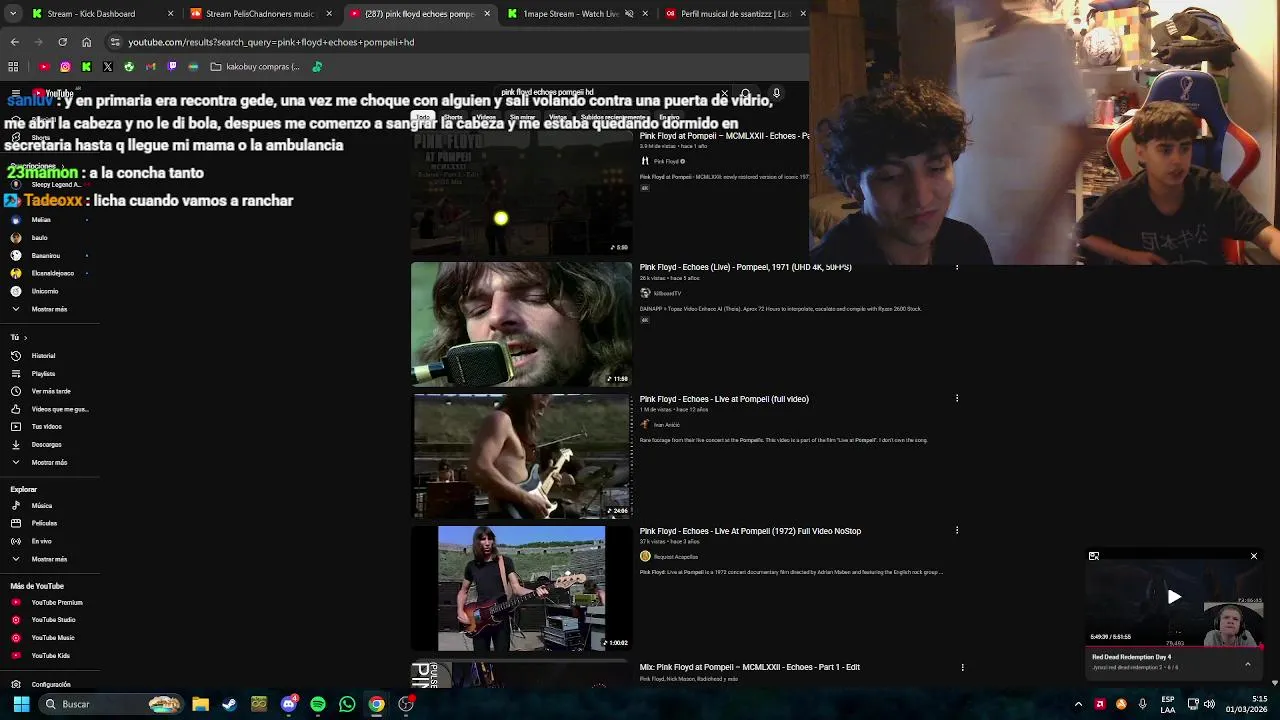Open the YouTube bookmark icon
The width and height of the screenshot is (1280, 720).
44,67
